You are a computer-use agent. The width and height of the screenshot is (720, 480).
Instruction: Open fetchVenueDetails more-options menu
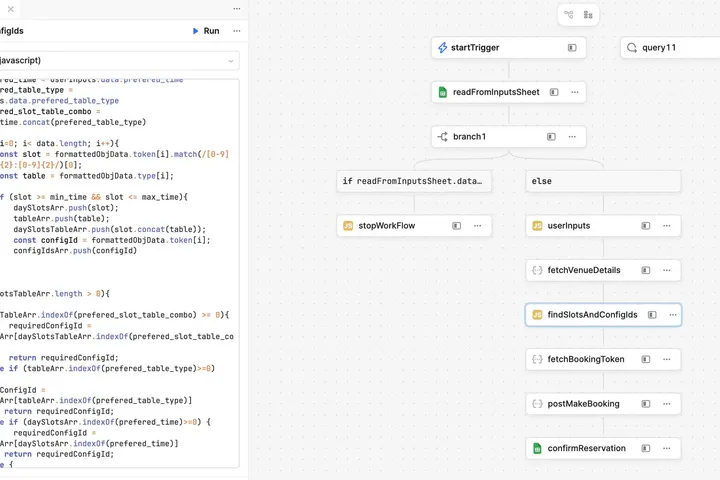[x=666, y=271]
